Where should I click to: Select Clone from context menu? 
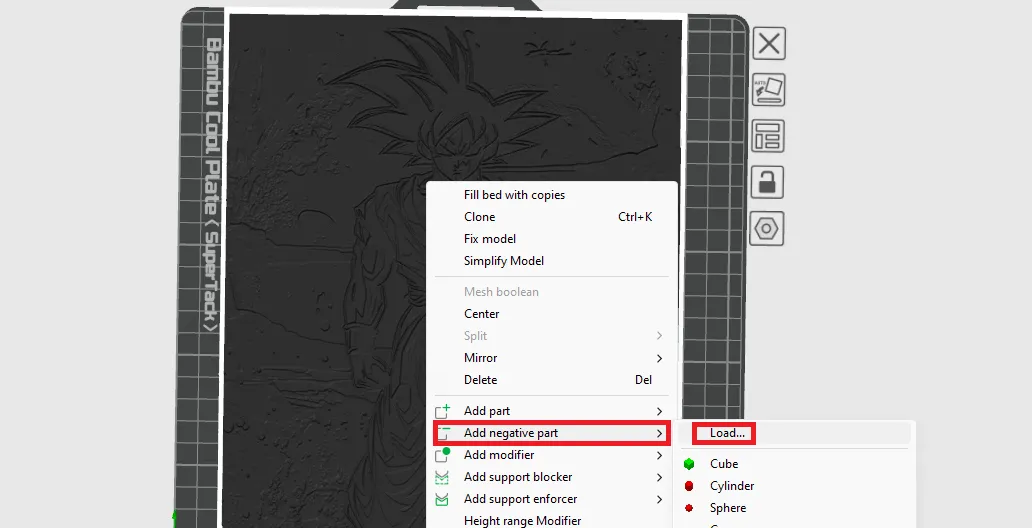click(479, 217)
